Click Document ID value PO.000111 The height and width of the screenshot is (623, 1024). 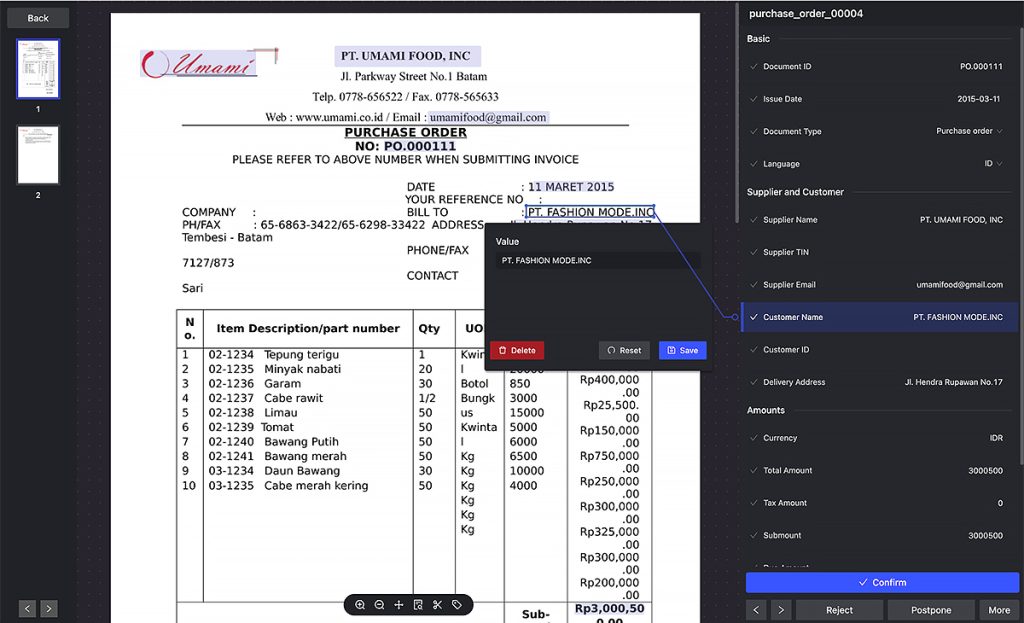click(x=981, y=67)
